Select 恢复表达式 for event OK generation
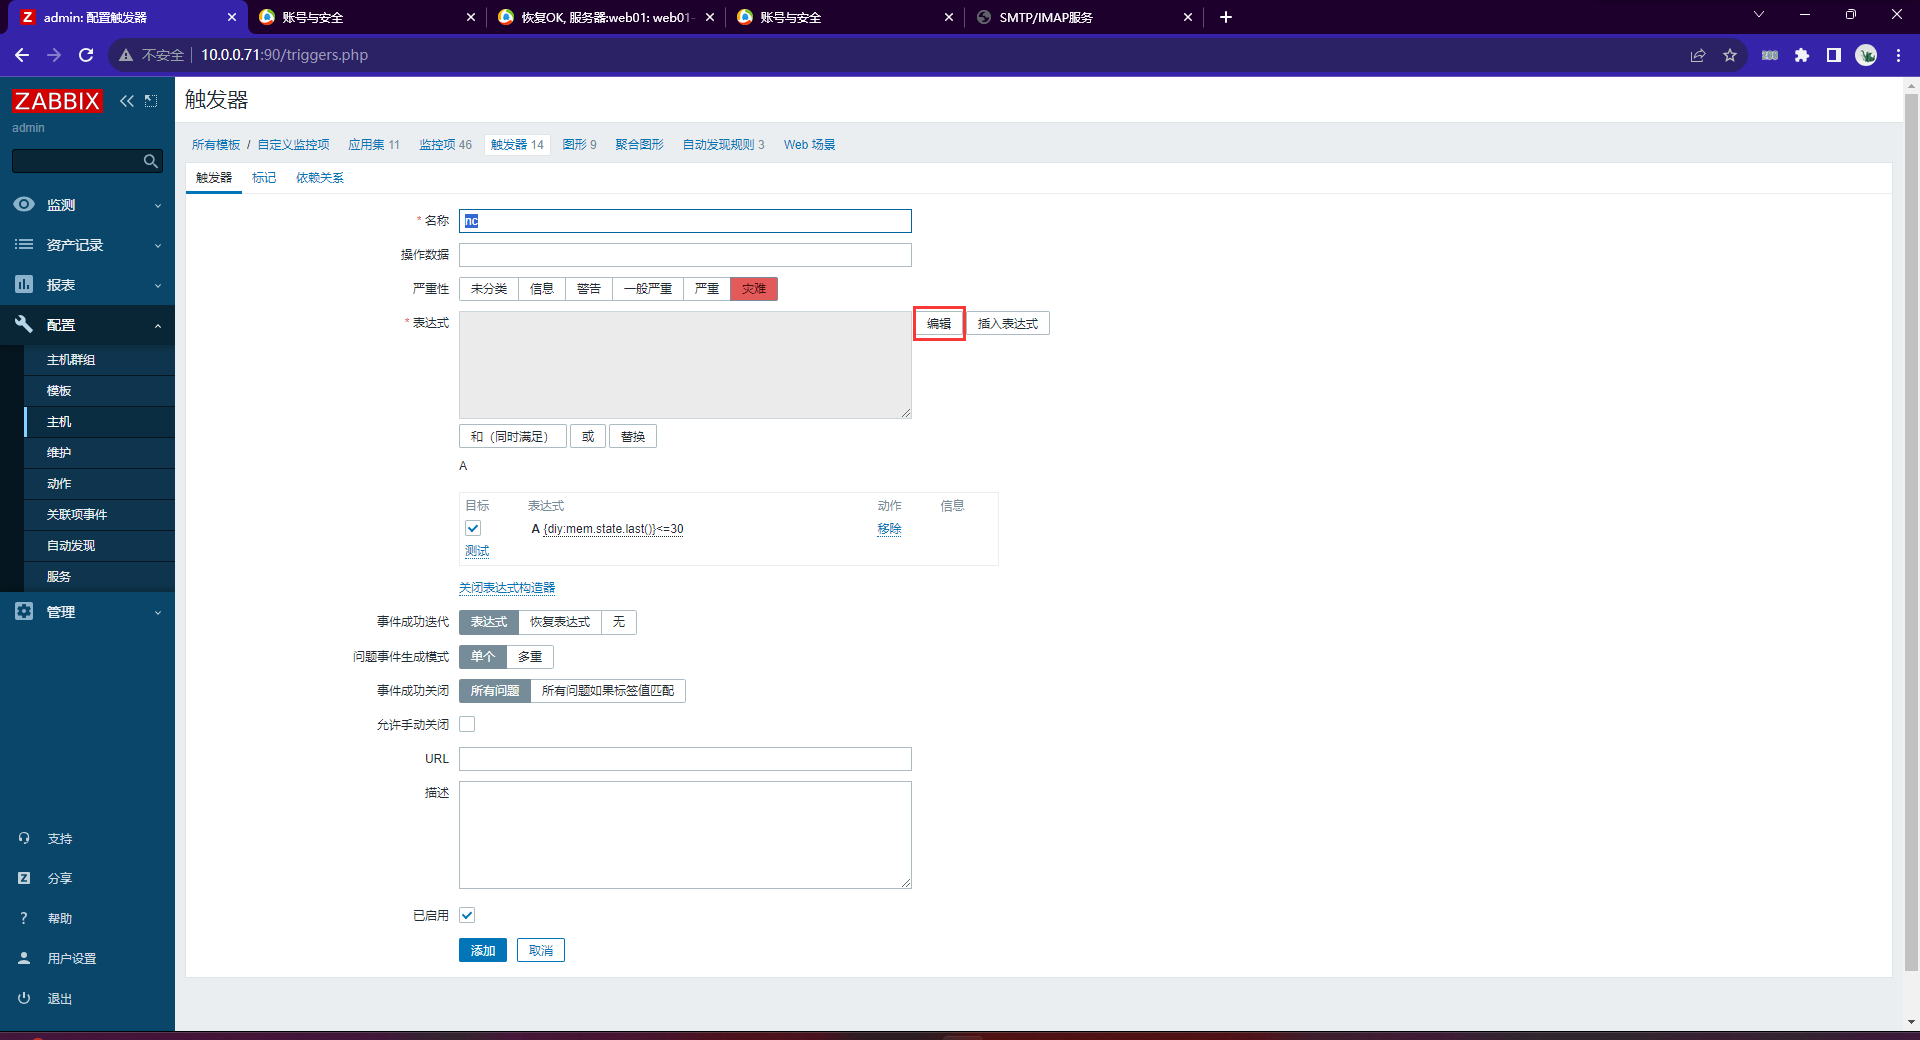This screenshot has height=1040, width=1920. (x=560, y=622)
